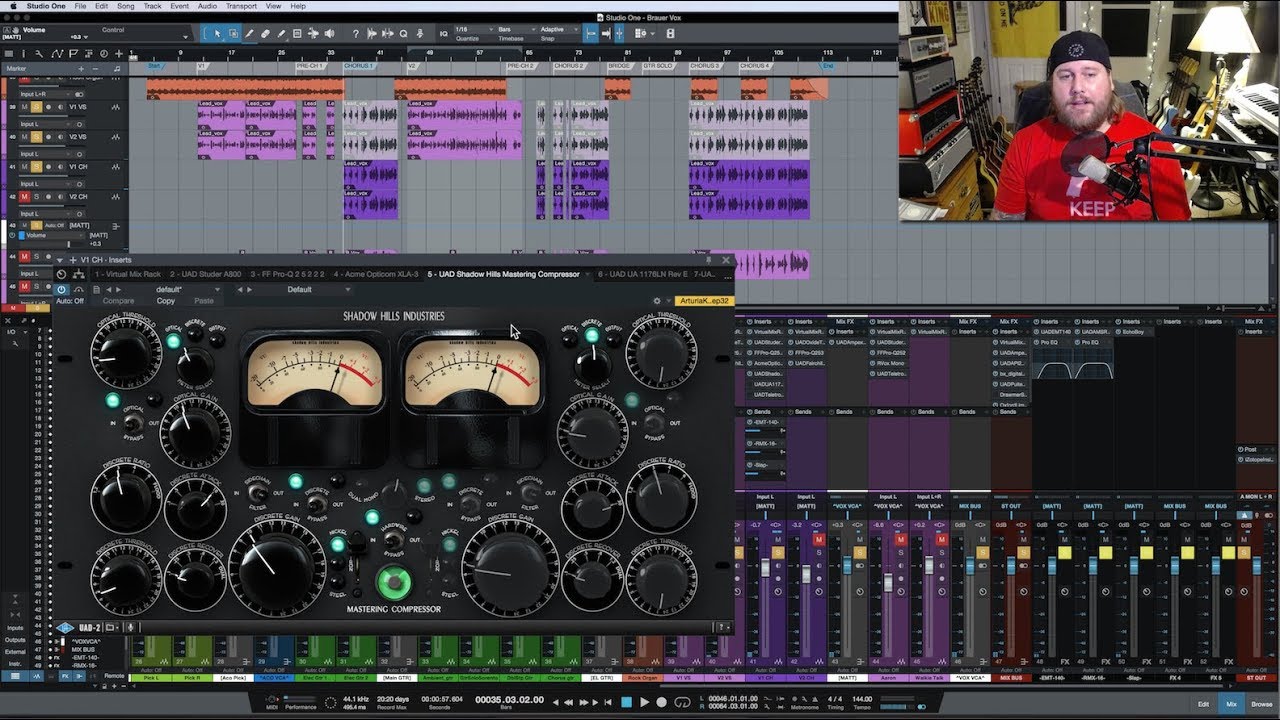Switch to UAD Studer A800 insert tab
Screen dimensions: 1280x720
point(205,274)
